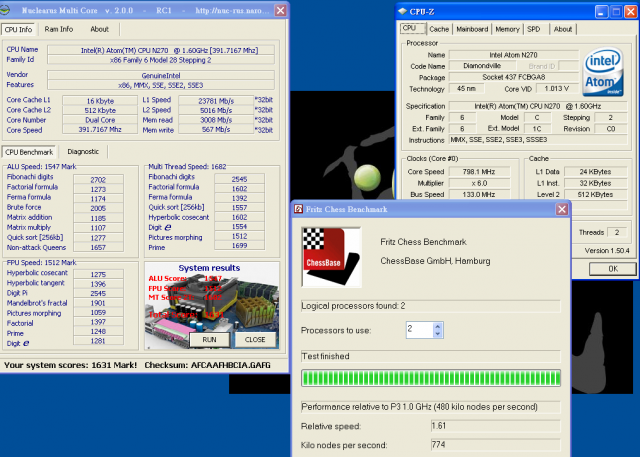Click the Features field x86, MMX, SSE
Image resolution: width=640 pixels, height=457 pixels.
(x=161, y=85)
